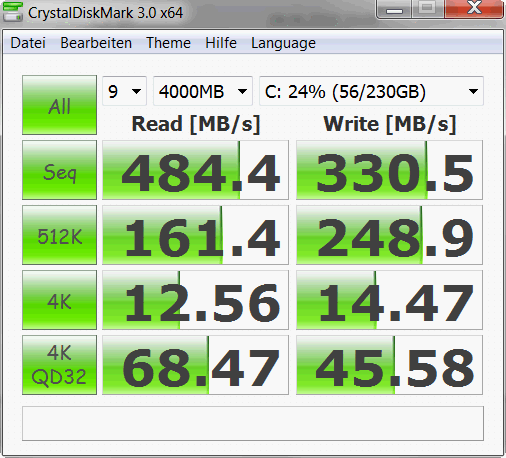Image resolution: width=506 pixels, height=458 pixels.
Task: Expand the test count dropdown showing 9
Action: [124, 91]
